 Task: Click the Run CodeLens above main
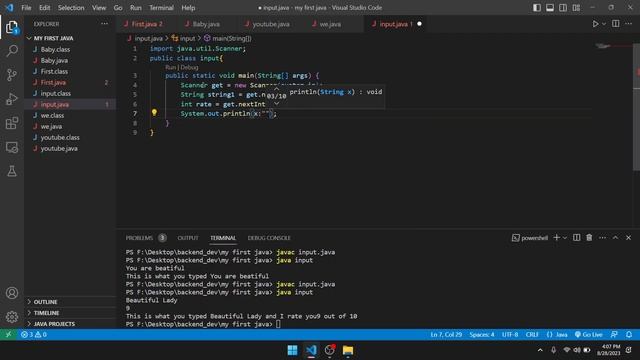pyautogui.click(x=171, y=67)
